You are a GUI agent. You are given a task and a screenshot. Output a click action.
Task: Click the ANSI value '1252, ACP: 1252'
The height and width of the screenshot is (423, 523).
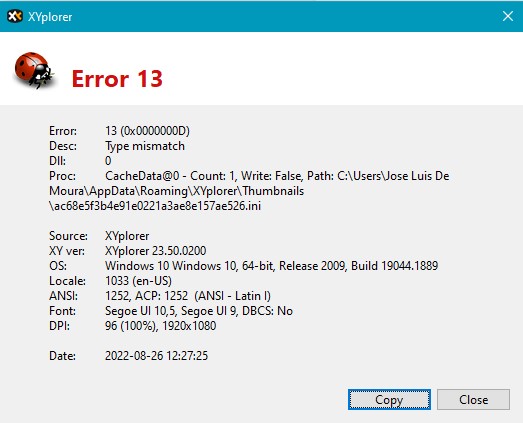[146, 296]
